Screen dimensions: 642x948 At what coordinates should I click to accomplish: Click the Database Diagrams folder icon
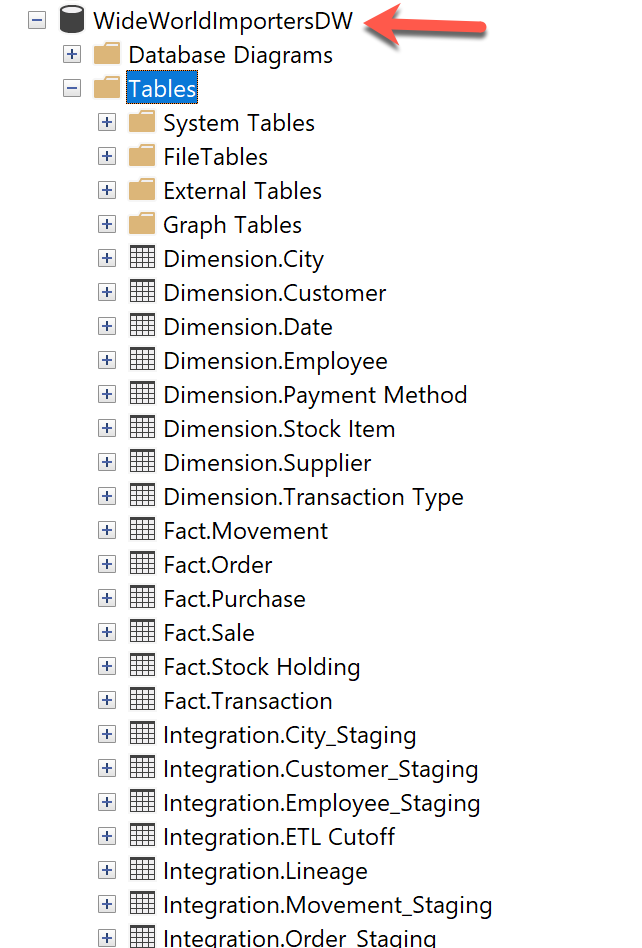(106, 54)
